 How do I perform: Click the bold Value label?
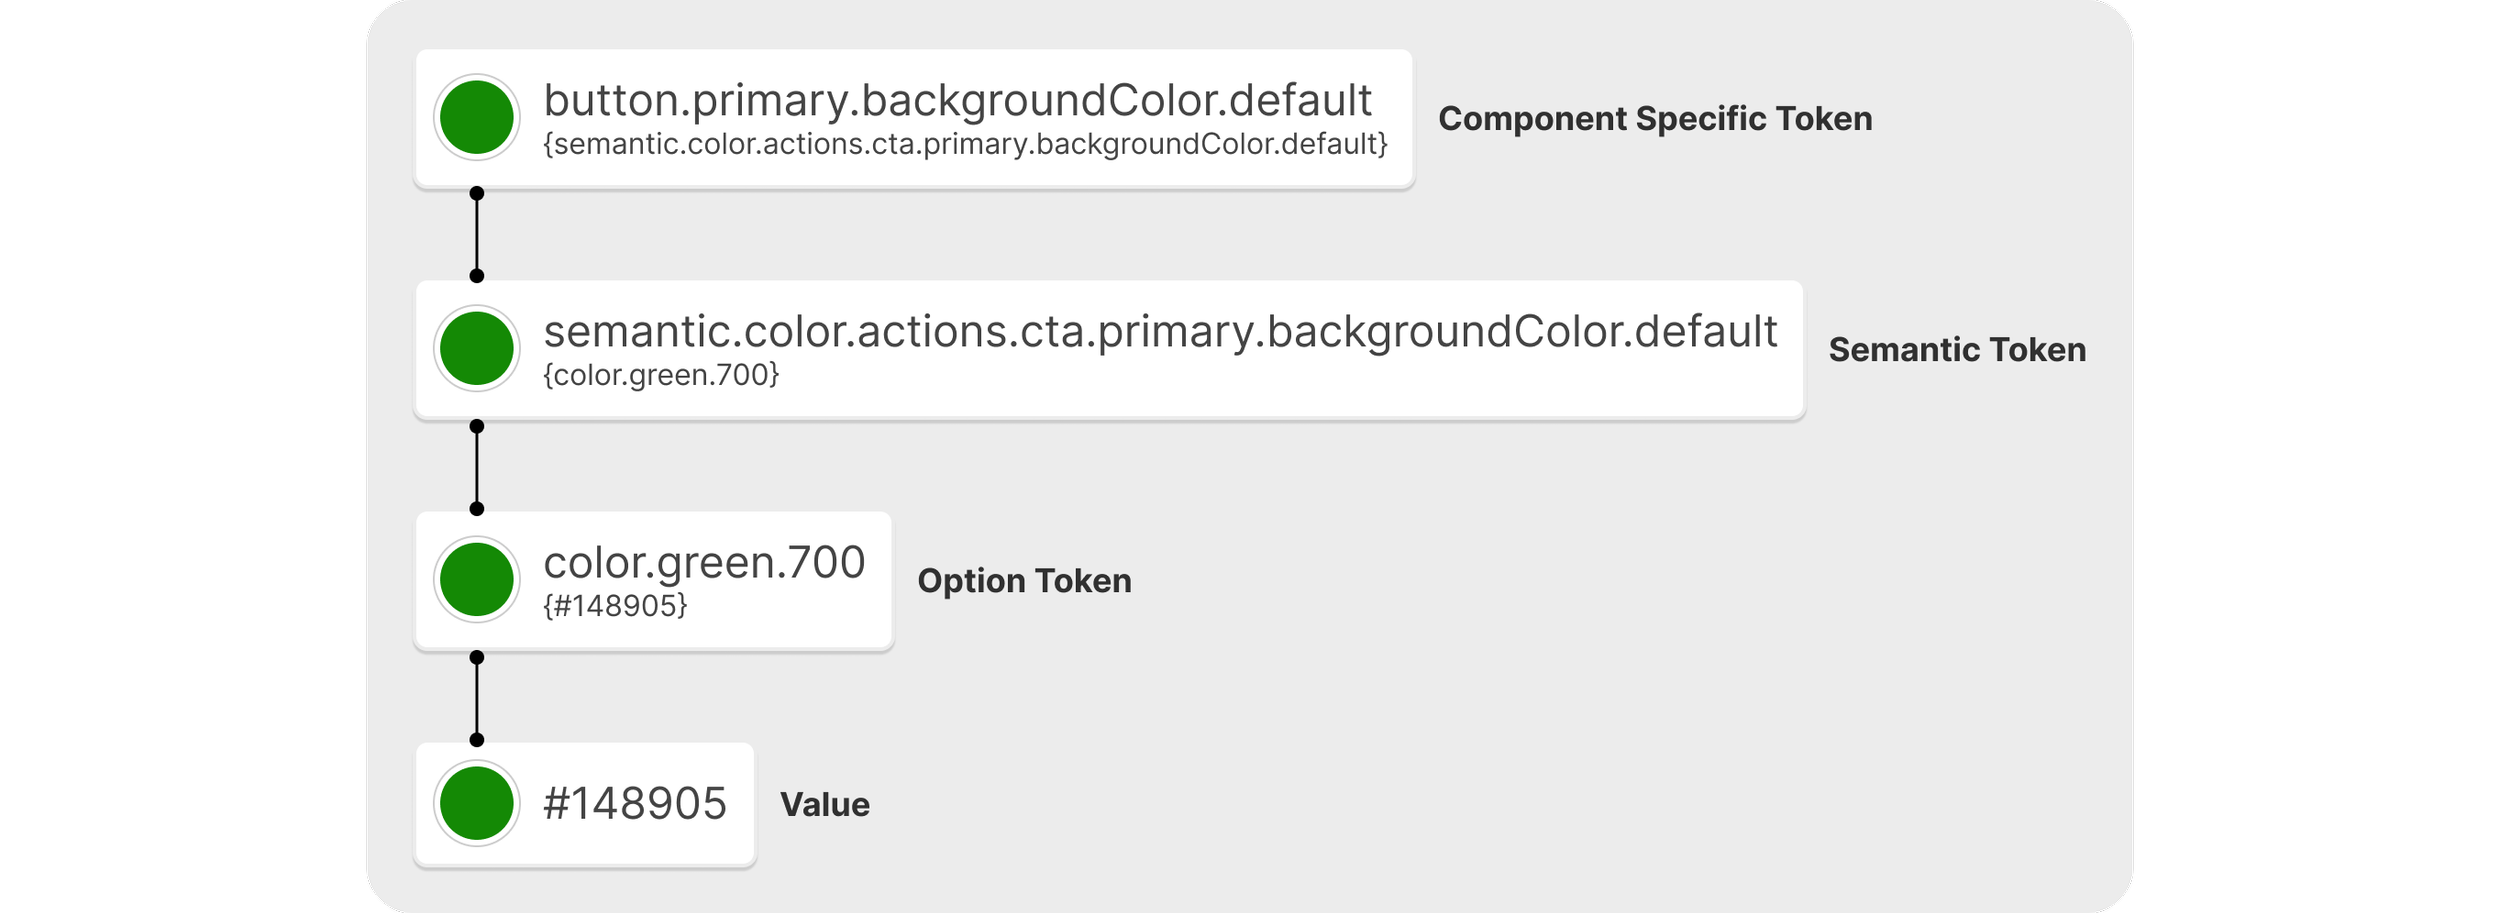pyautogui.click(x=824, y=805)
